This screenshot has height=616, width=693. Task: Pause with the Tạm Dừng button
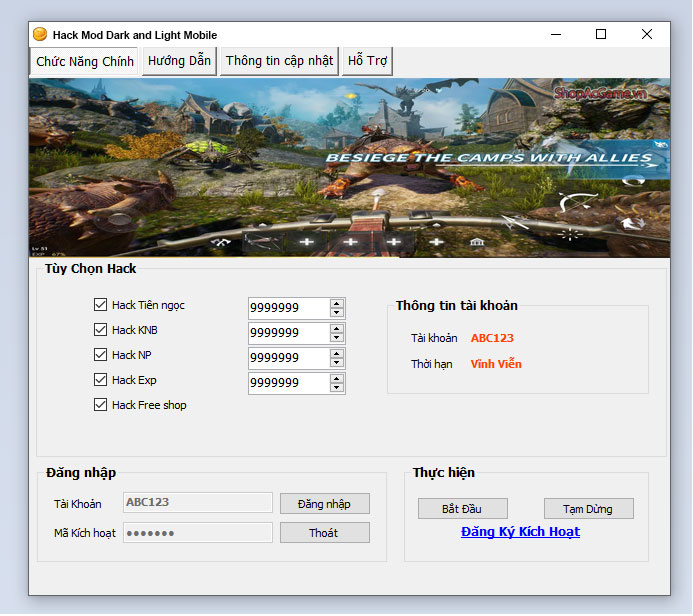(589, 509)
